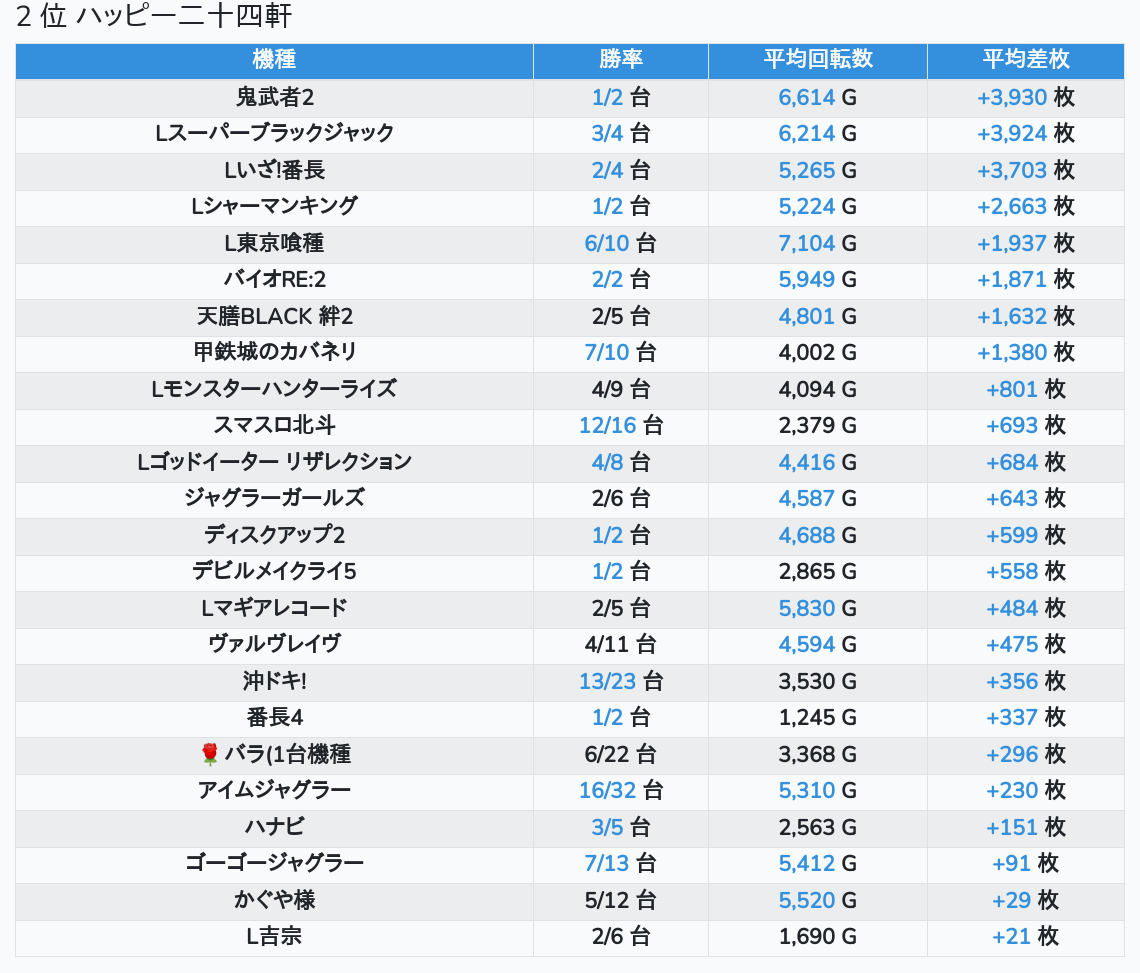The height and width of the screenshot is (973, 1140).
Task: Click the L吉宗 machine cell
Action: [274, 937]
